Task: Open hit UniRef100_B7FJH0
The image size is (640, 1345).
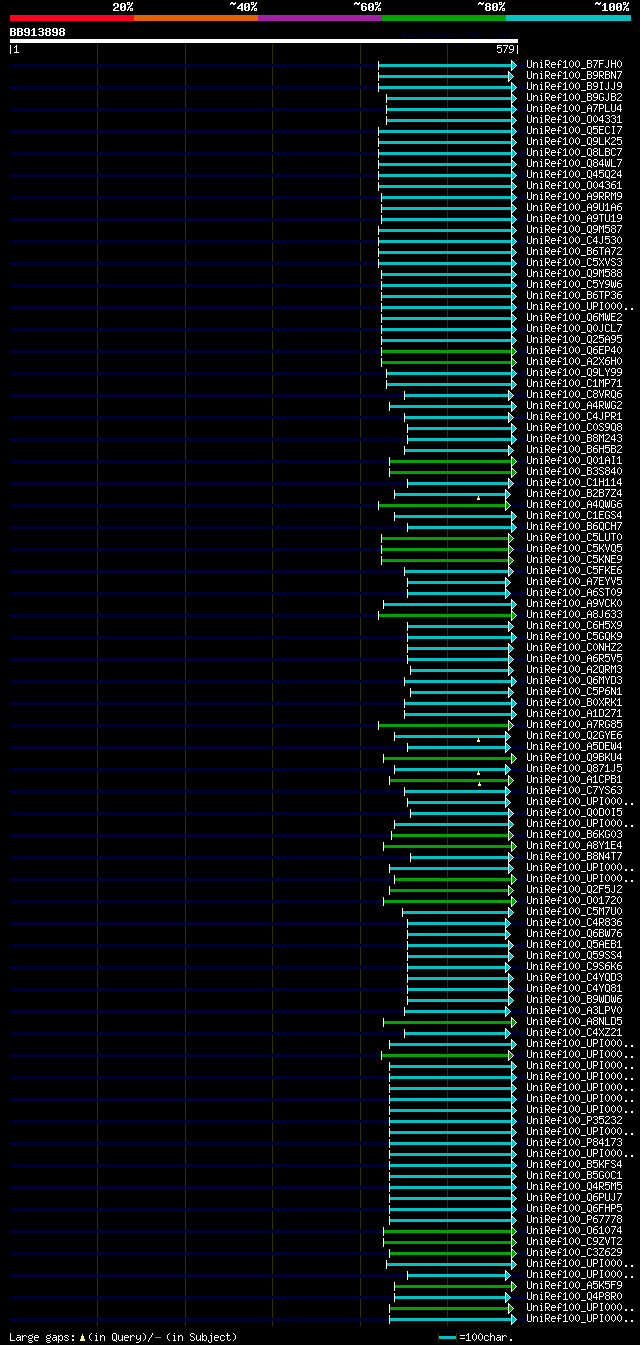Action: (574, 64)
